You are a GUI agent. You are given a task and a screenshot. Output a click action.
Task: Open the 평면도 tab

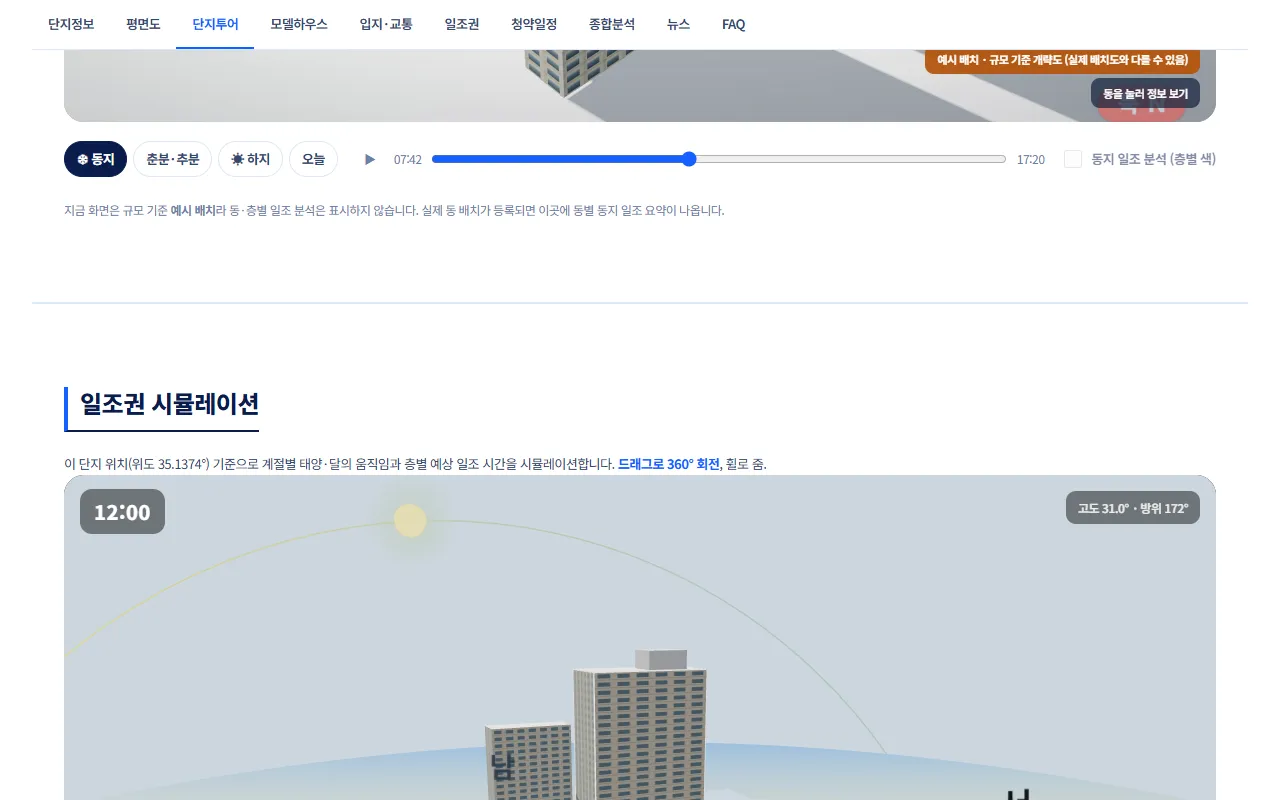click(143, 24)
